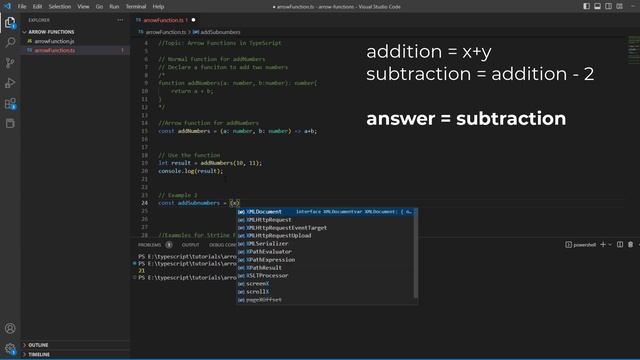Open the Source Control view

click(10, 62)
